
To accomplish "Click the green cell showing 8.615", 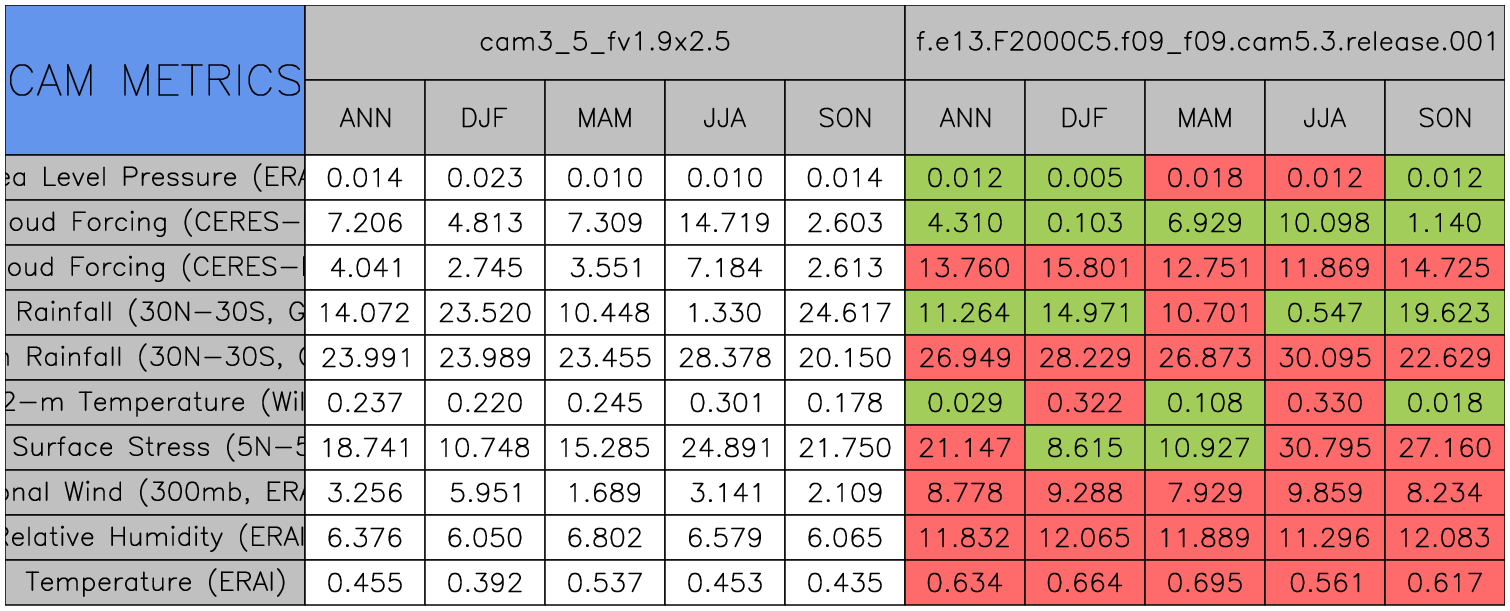I will click(x=1084, y=448).
